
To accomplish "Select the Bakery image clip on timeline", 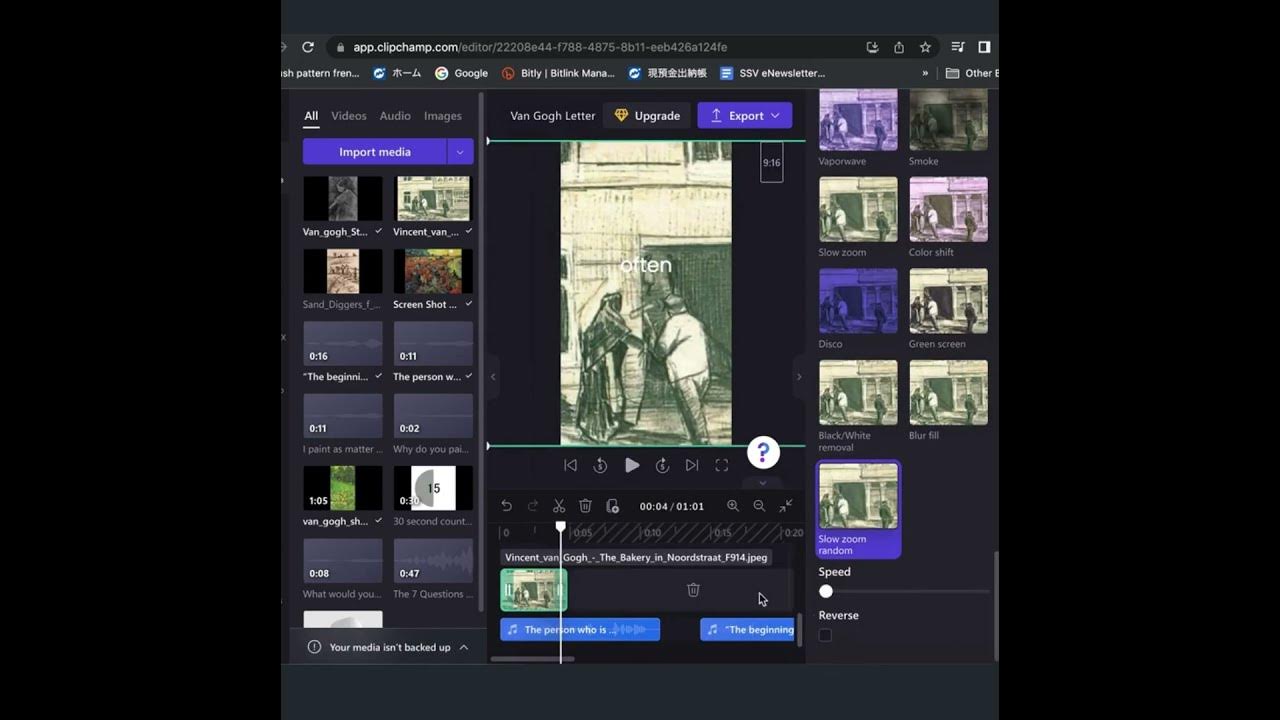I will point(534,590).
